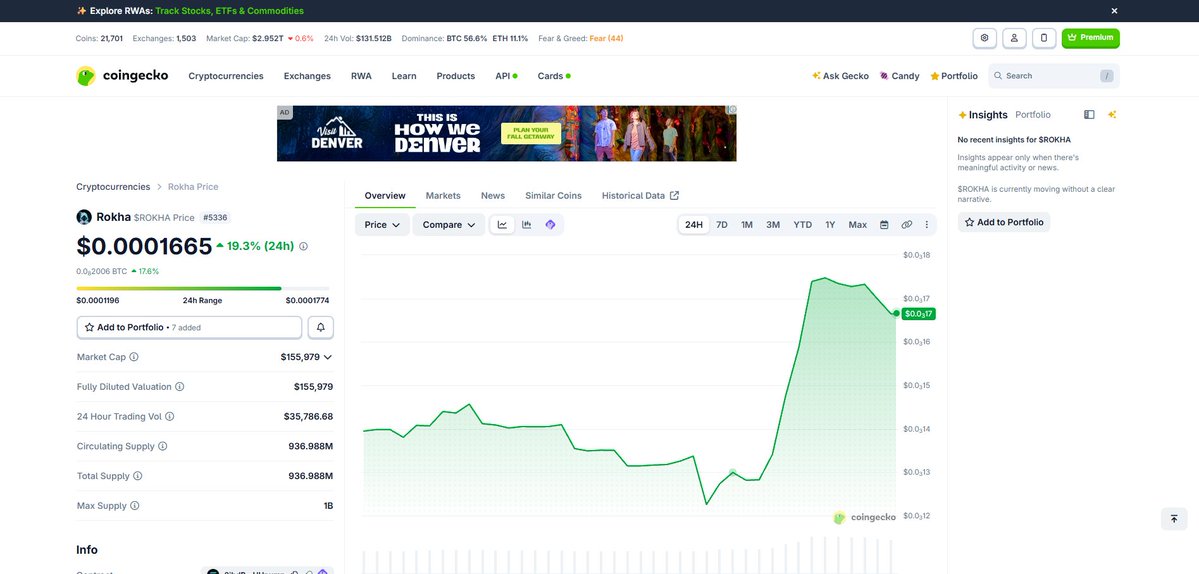Click the Track Stocks, ETFs & Commodities link
The image size is (1199, 574).
(x=229, y=11)
